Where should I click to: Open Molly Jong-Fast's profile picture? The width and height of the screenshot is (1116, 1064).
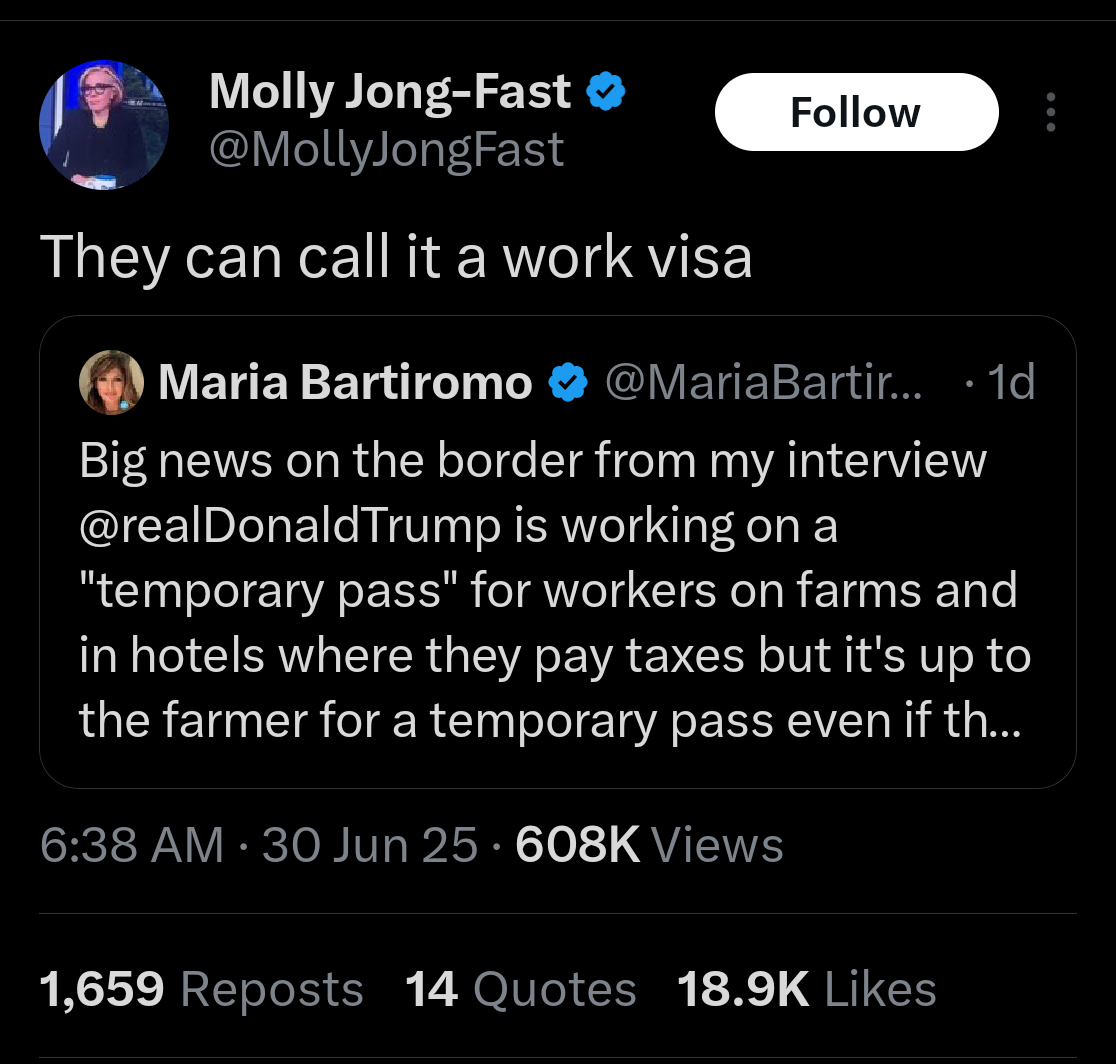click(104, 125)
